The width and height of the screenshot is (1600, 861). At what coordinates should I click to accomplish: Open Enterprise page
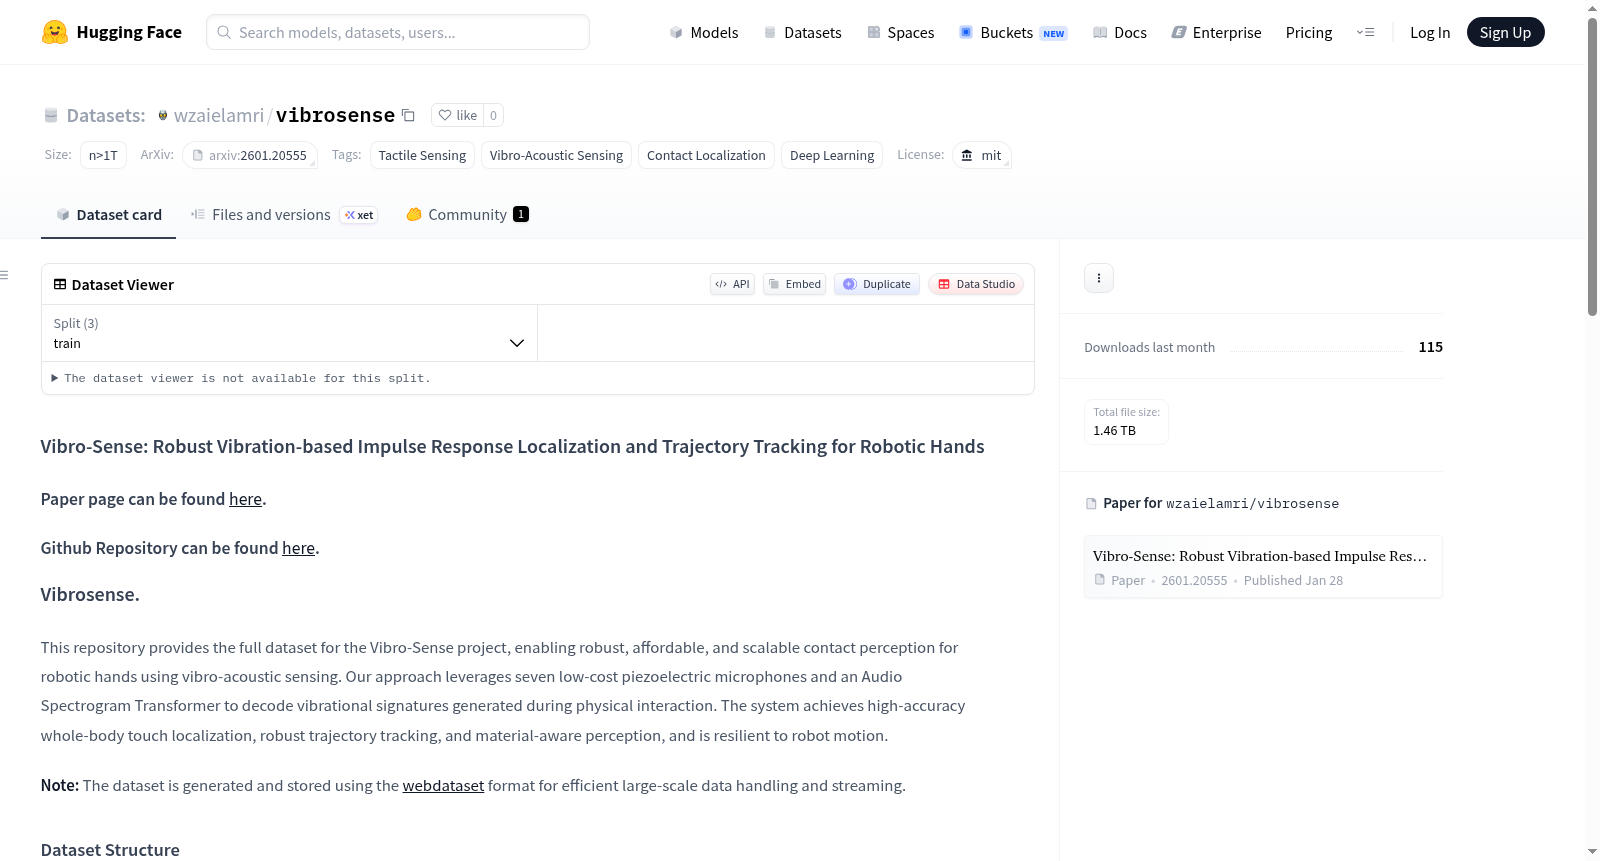point(1216,32)
